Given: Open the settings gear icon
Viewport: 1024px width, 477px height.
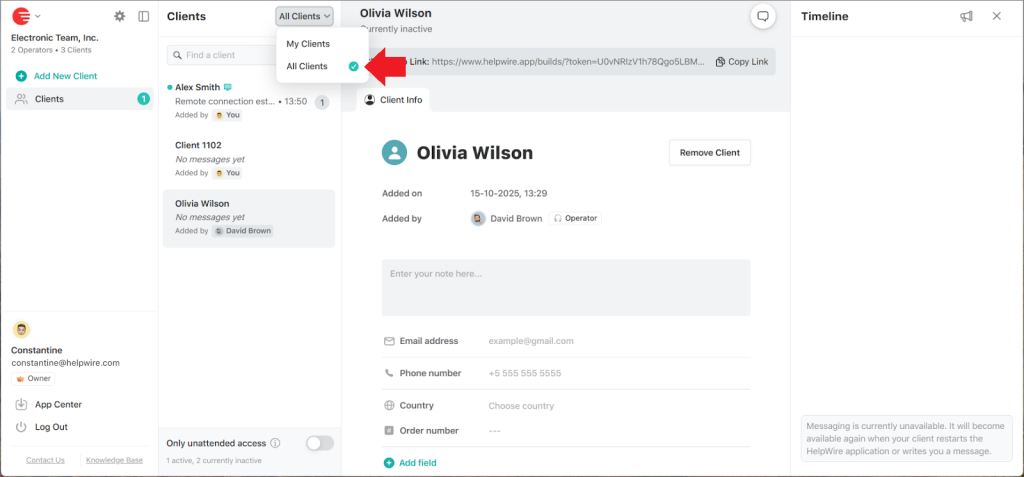Looking at the screenshot, I should pyautogui.click(x=120, y=16).
